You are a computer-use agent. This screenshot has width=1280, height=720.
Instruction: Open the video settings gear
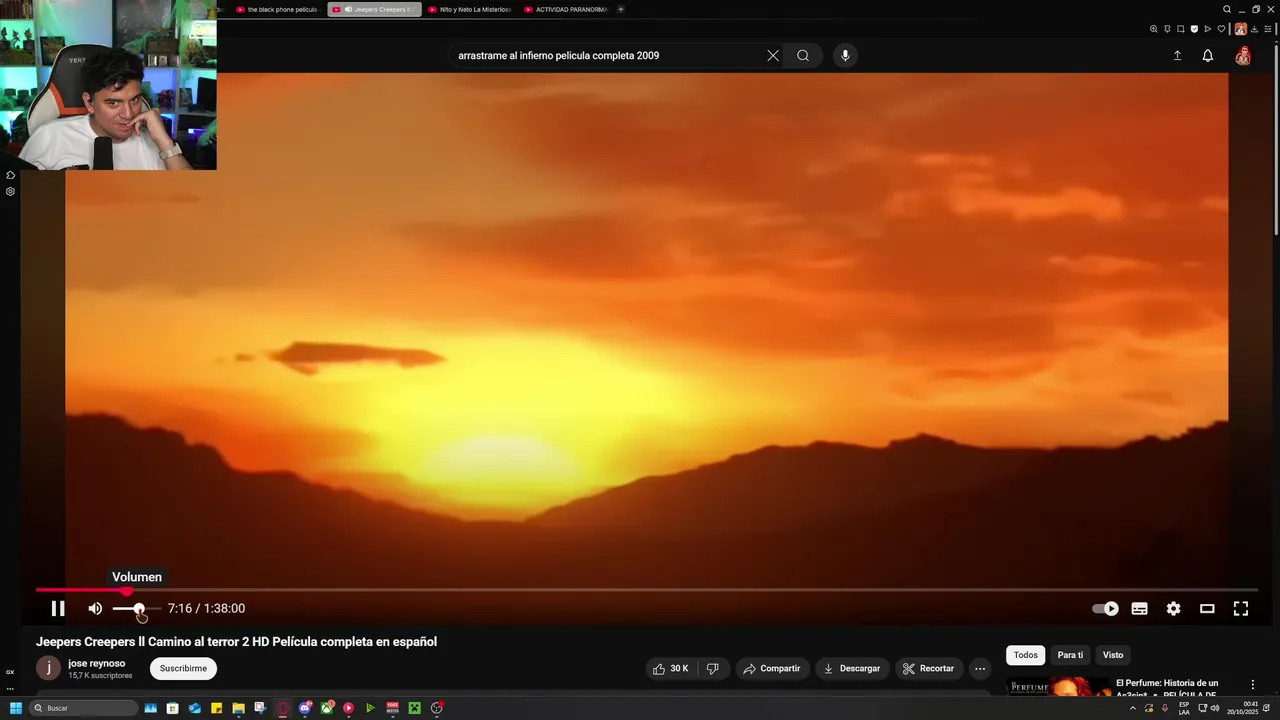[x=1173, y=608]
